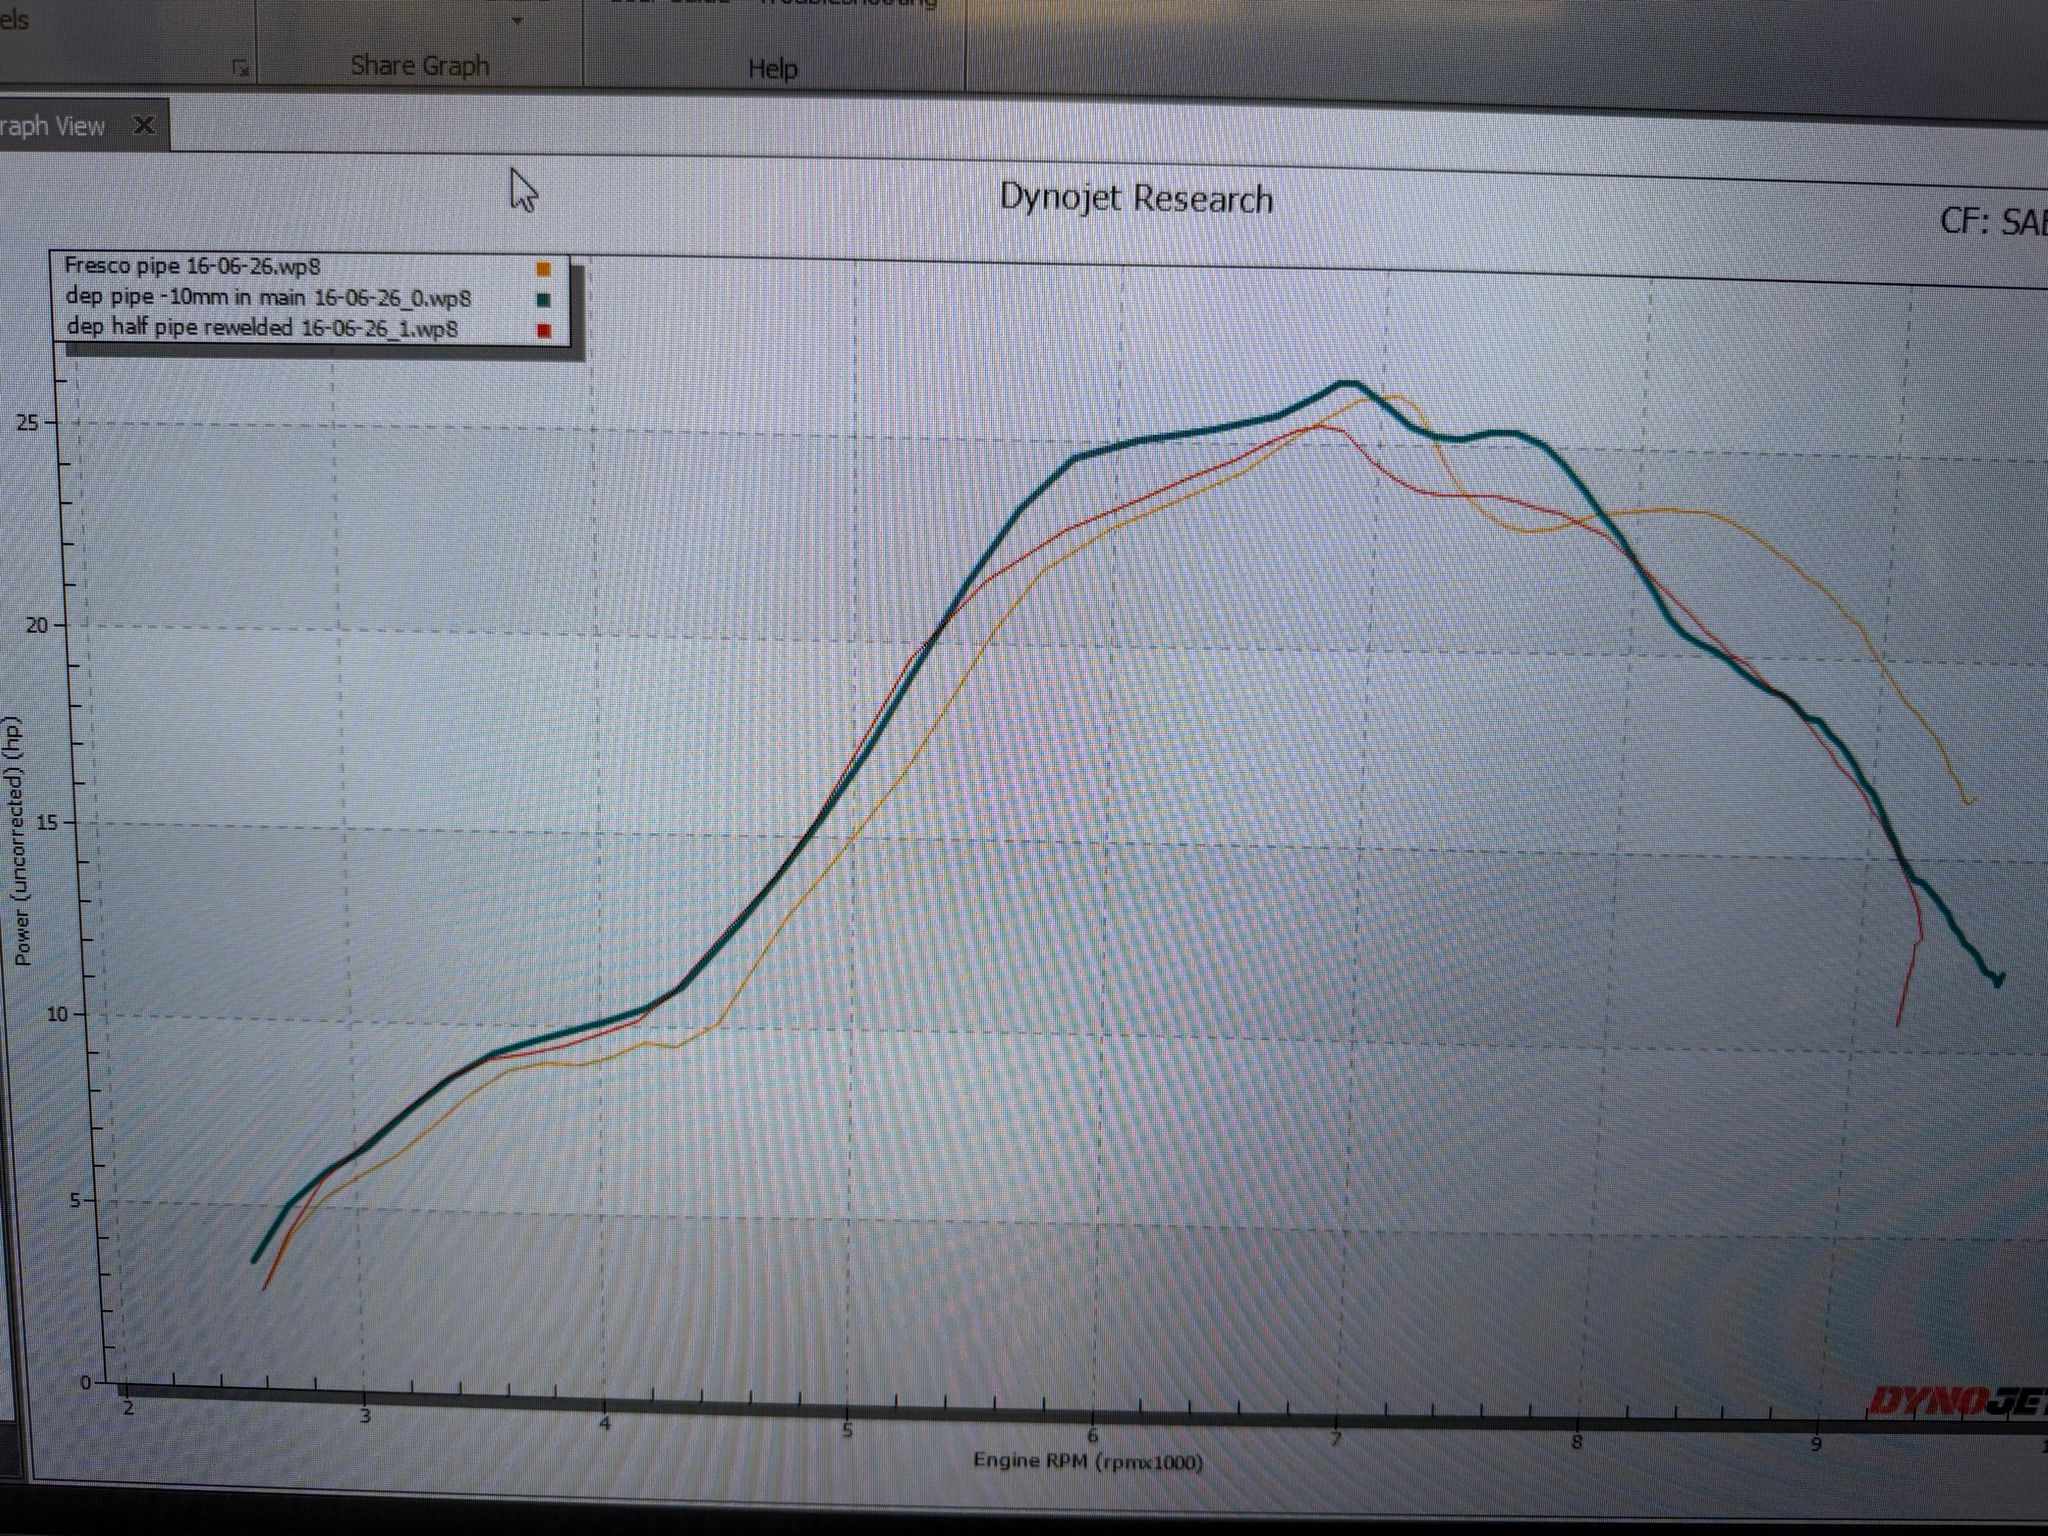Close the Graph View tab
The image size is (2048, 1536).
click(144, 125)
